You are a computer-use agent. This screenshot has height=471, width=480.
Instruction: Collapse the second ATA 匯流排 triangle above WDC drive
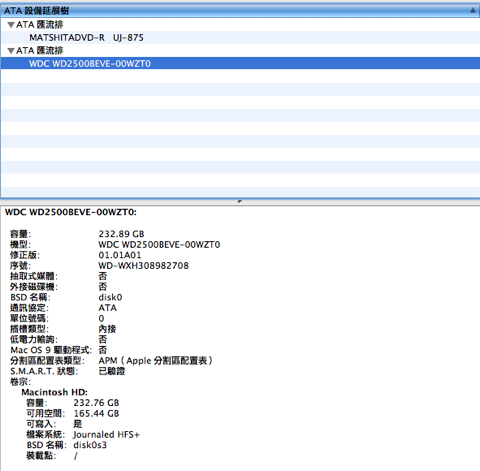click(x=11, y=51)
